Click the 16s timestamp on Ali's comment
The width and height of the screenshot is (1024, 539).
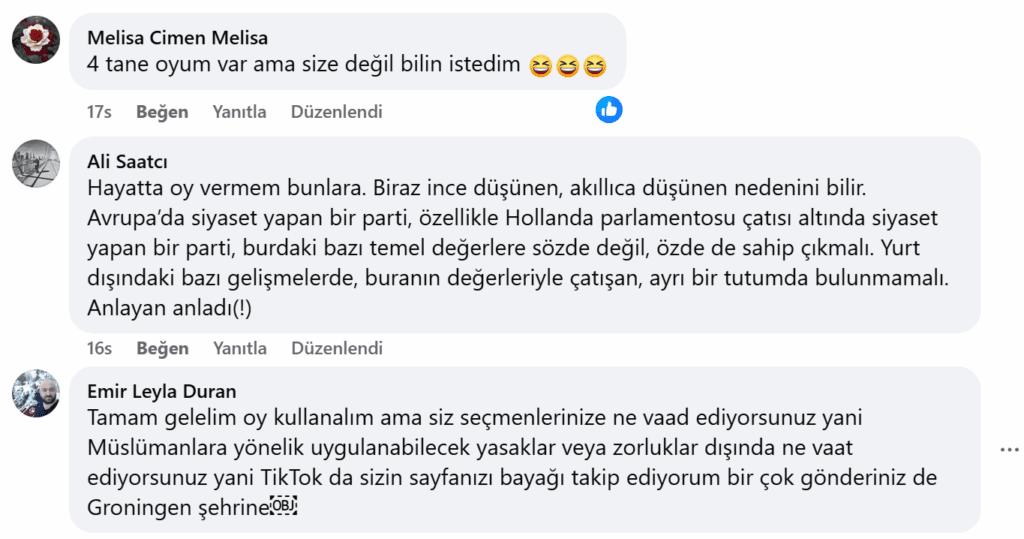click(x=99, y=349)
